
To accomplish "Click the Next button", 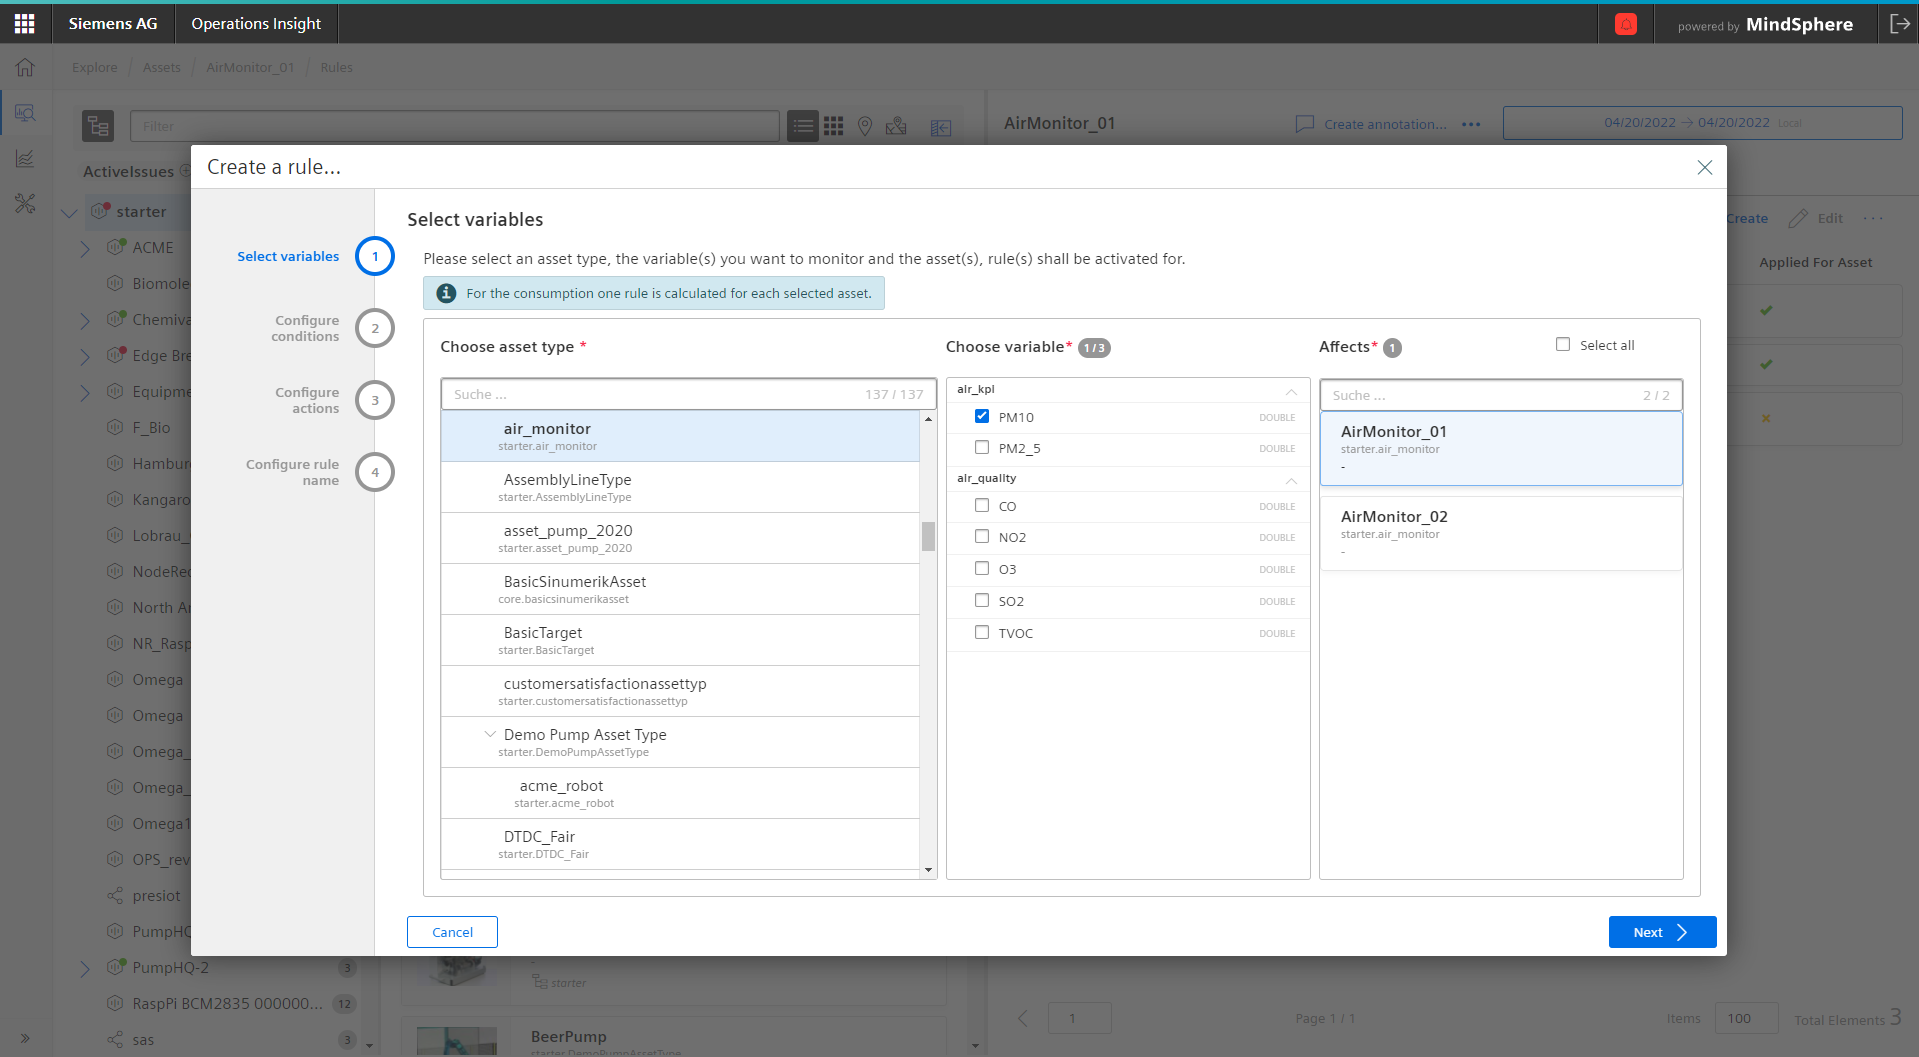I will coord(1661,932).
